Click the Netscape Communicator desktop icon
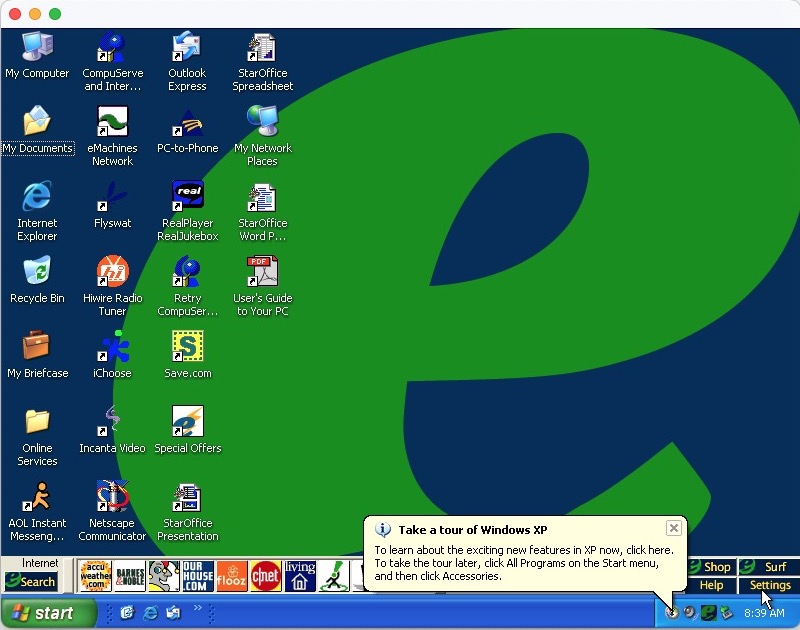 pyautogui.click(x=112, y=497)
